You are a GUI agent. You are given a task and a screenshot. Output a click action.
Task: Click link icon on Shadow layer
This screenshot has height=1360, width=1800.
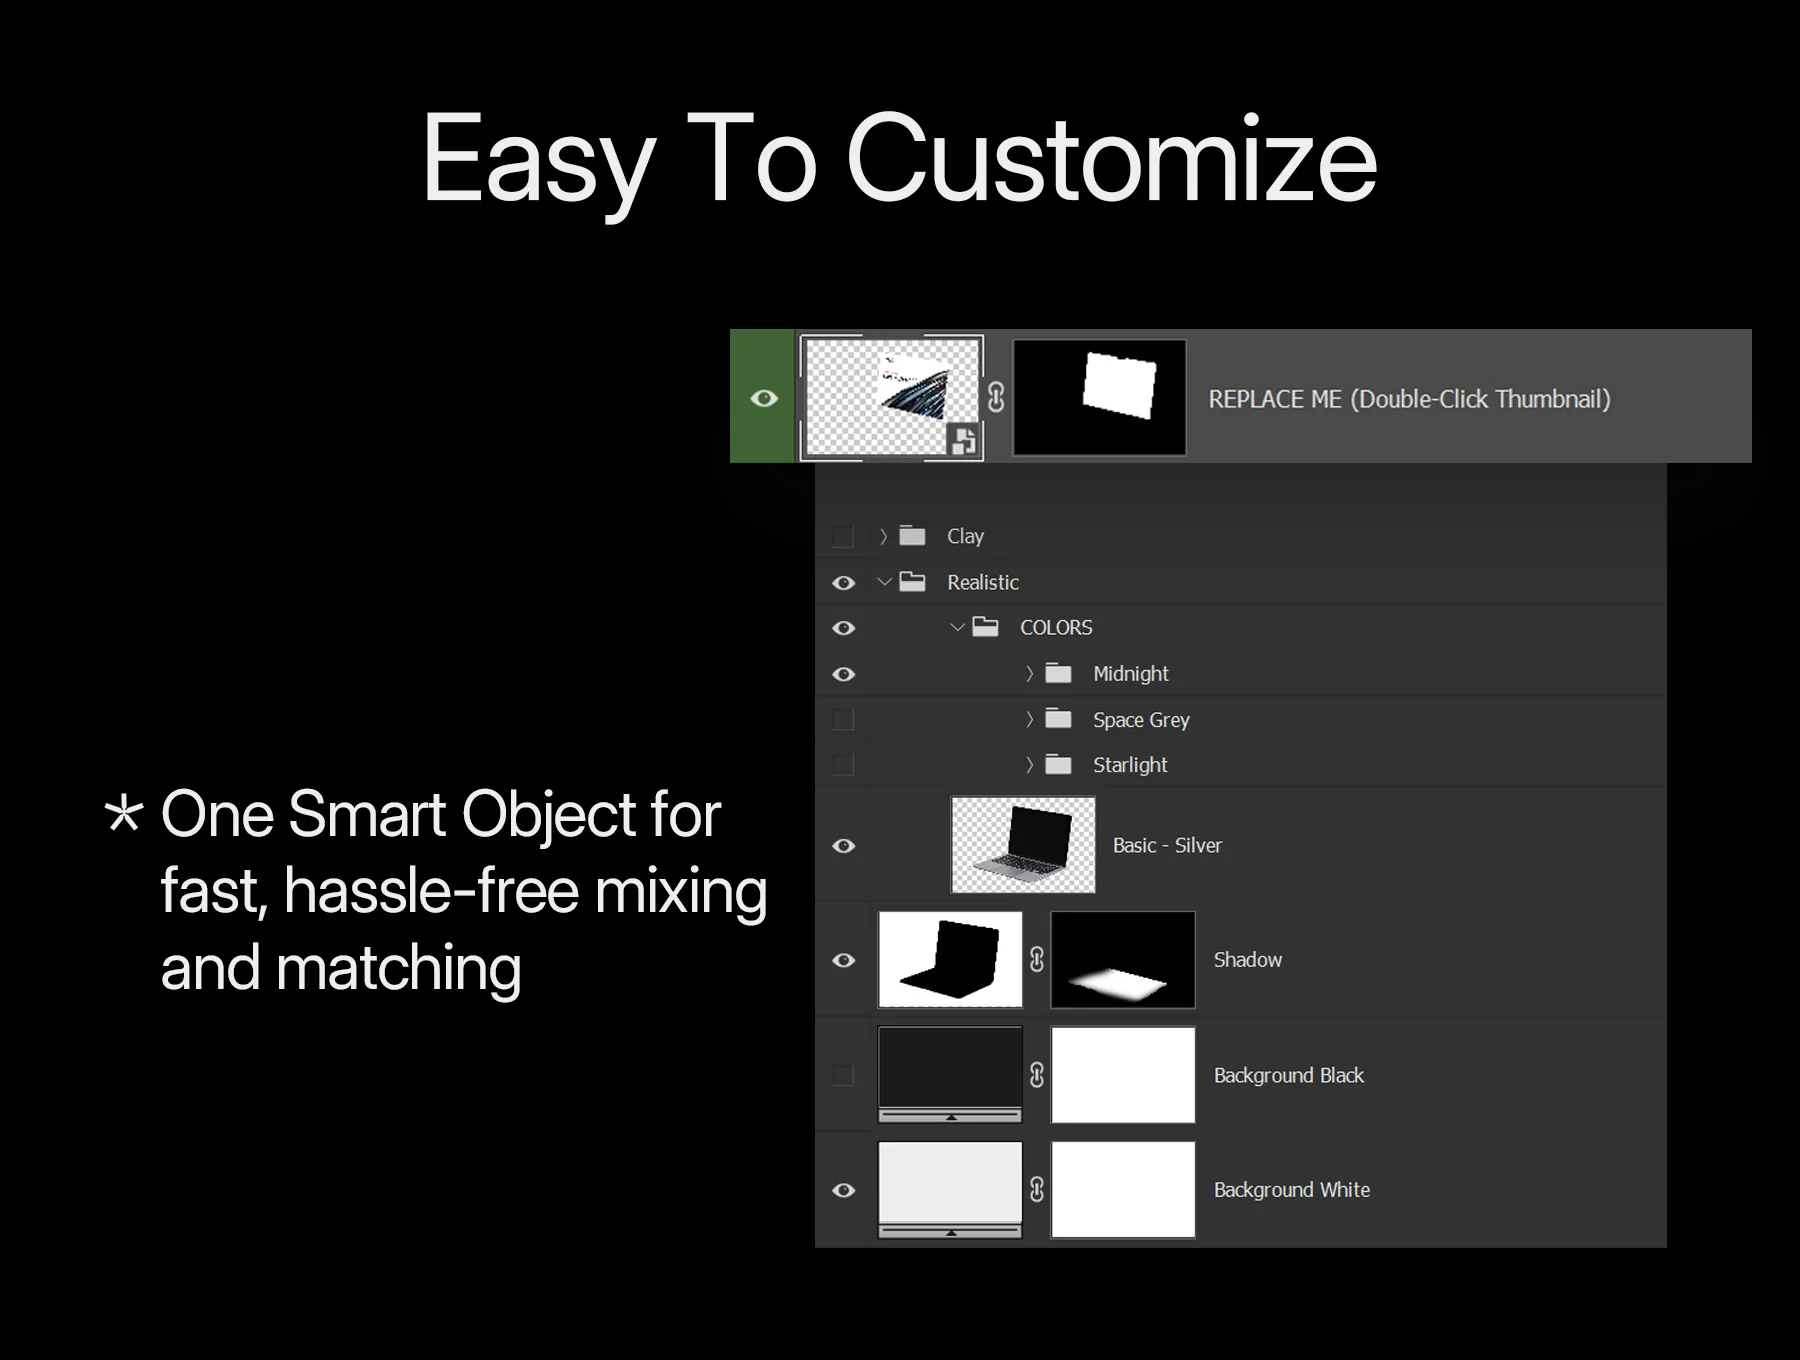click(1037, 960)
